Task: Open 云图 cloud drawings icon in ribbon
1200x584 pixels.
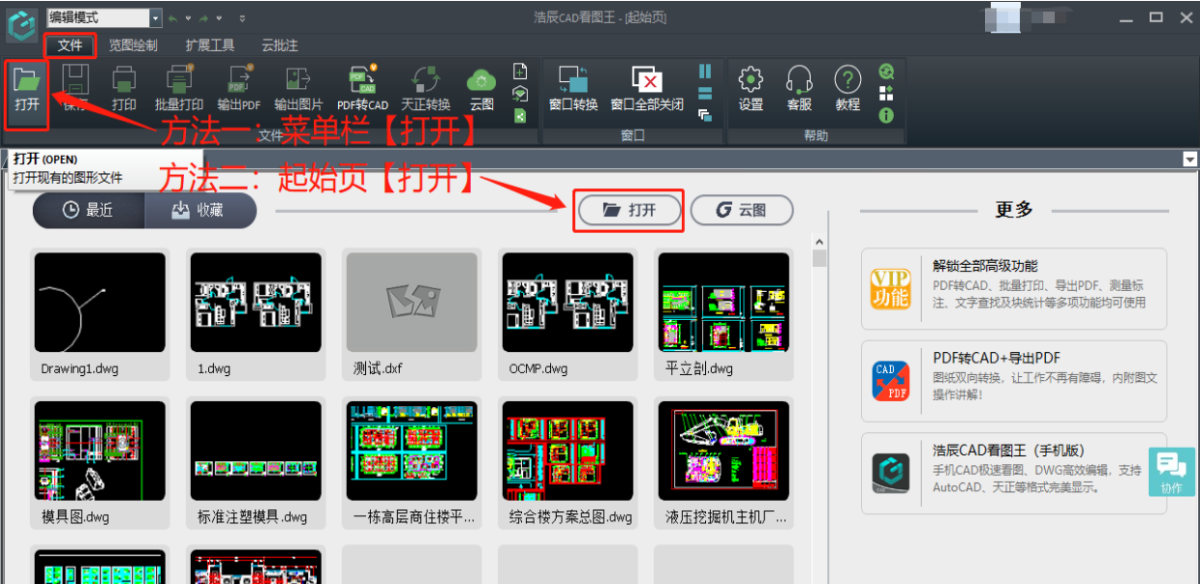Action: (482, 88)
